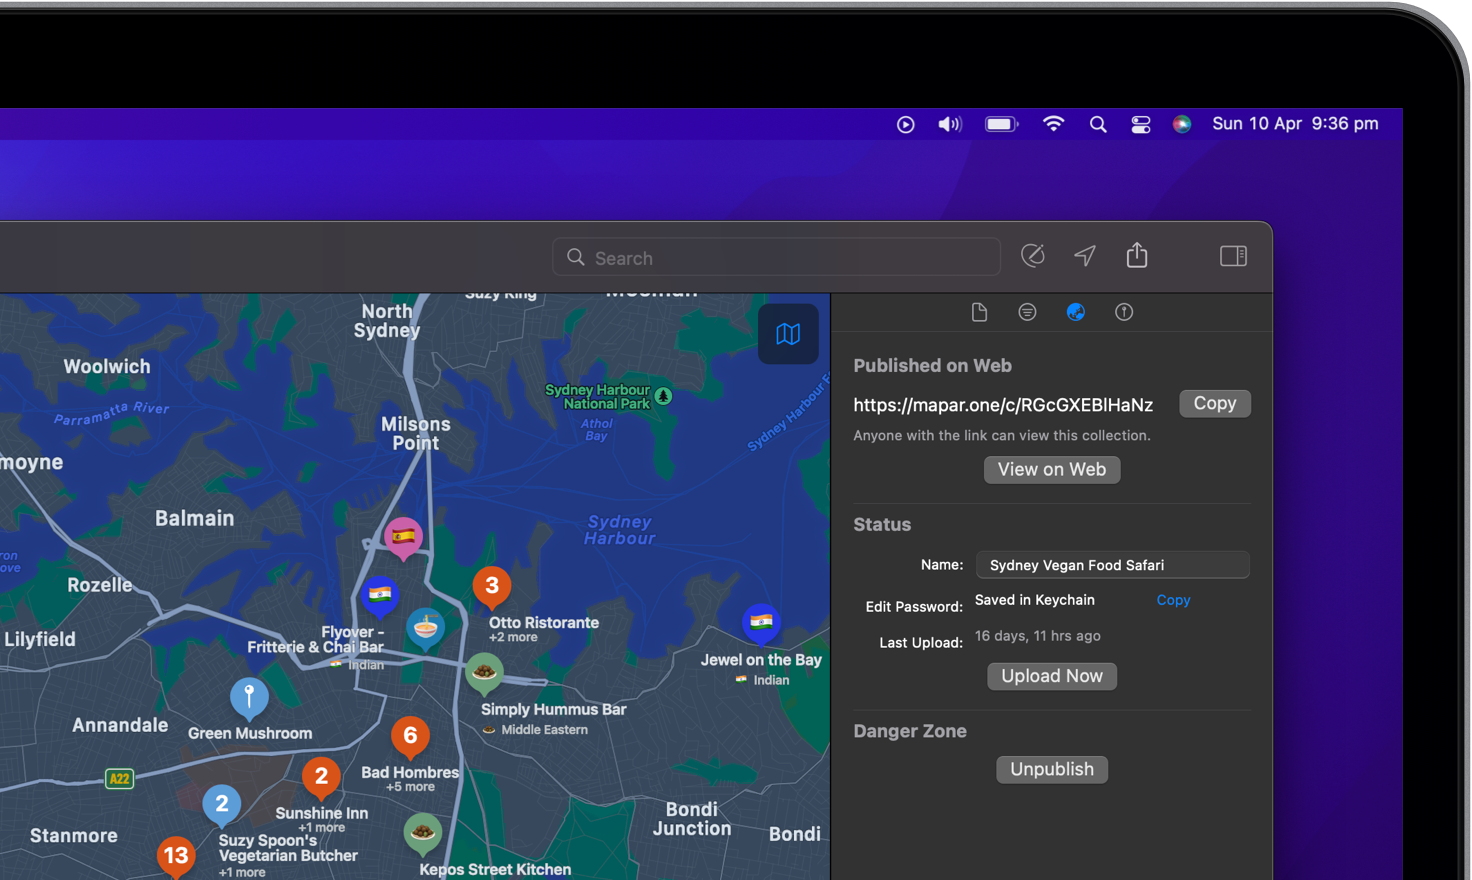Unpublish the collection
The image size is (1472, 880).
coord(1052,769)
